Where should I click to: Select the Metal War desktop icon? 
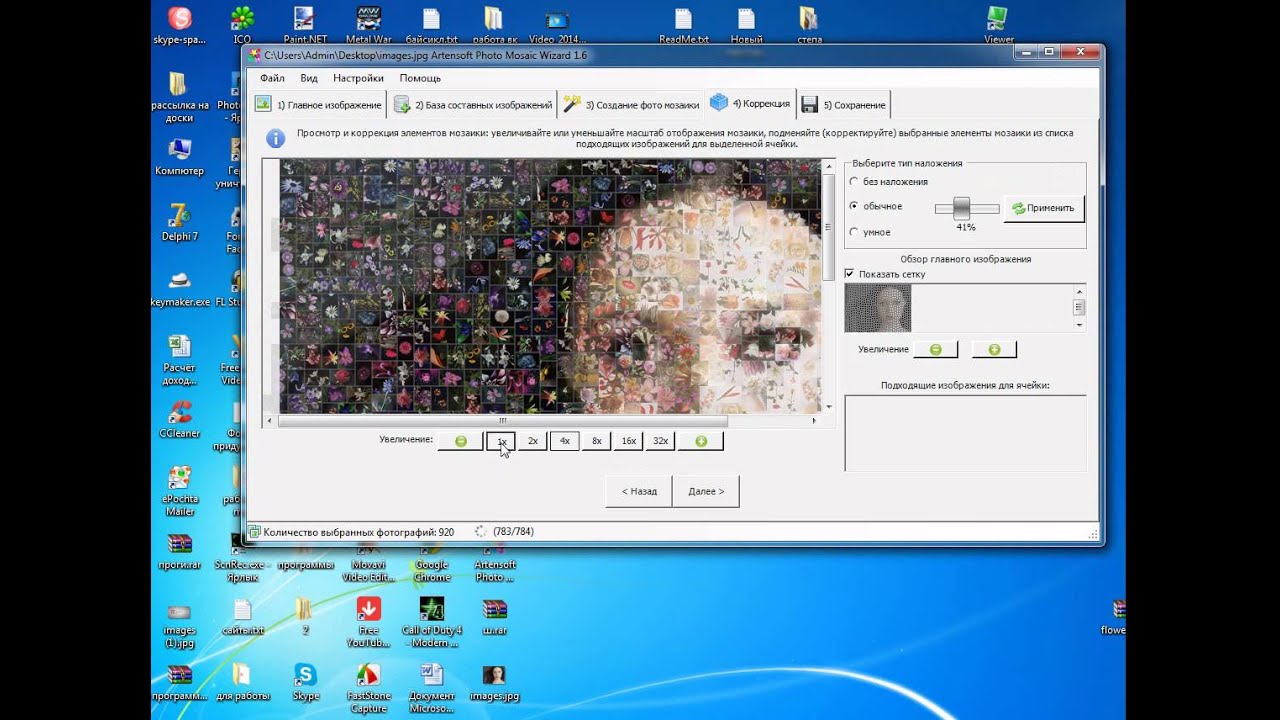[368, 25]
